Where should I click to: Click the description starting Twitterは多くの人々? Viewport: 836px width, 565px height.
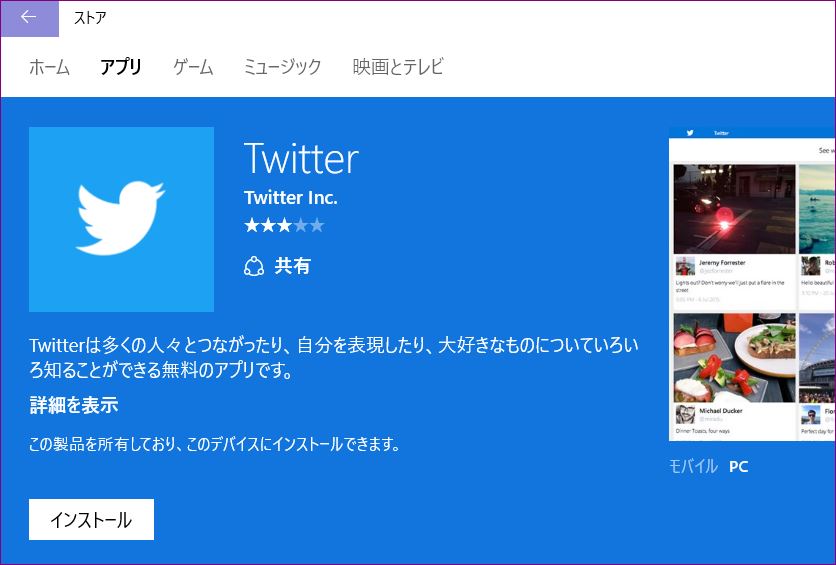pyautogui.click(x=334, y=357)
